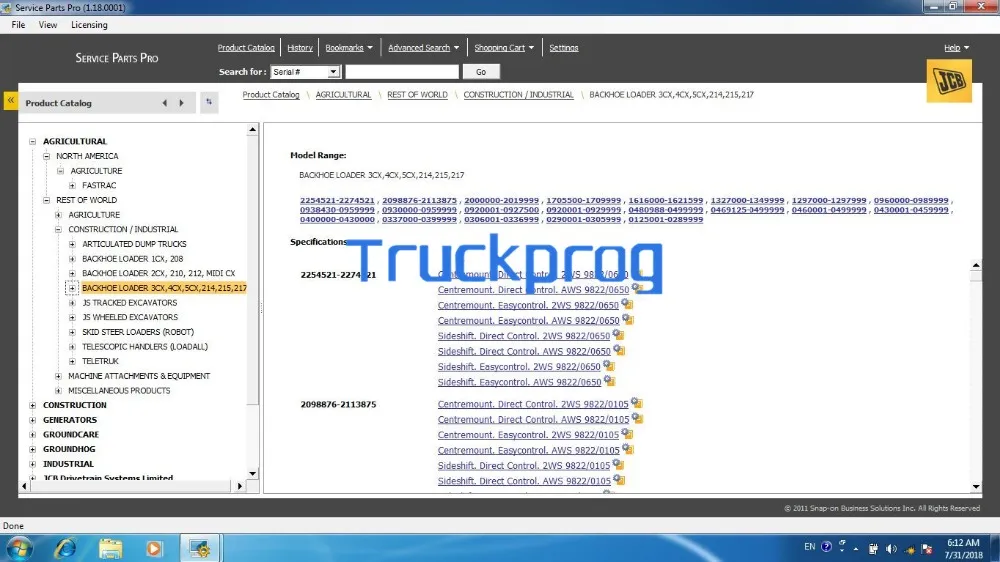Go forward with the Product Catalog right arrow
The width and height of the screenshot is (1000, 562).
[181, 103]
